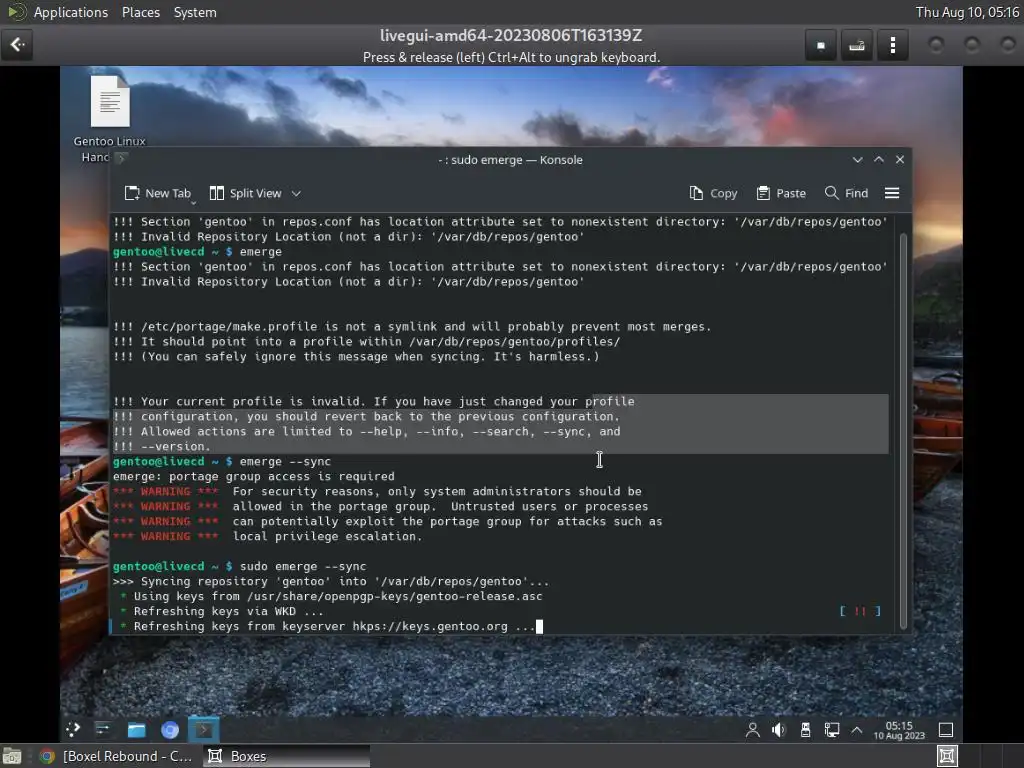Click the Boxes window title livegui-amd64
Image resolution: width=1024 pixels, height=768 pixels.
pos(511,35)
